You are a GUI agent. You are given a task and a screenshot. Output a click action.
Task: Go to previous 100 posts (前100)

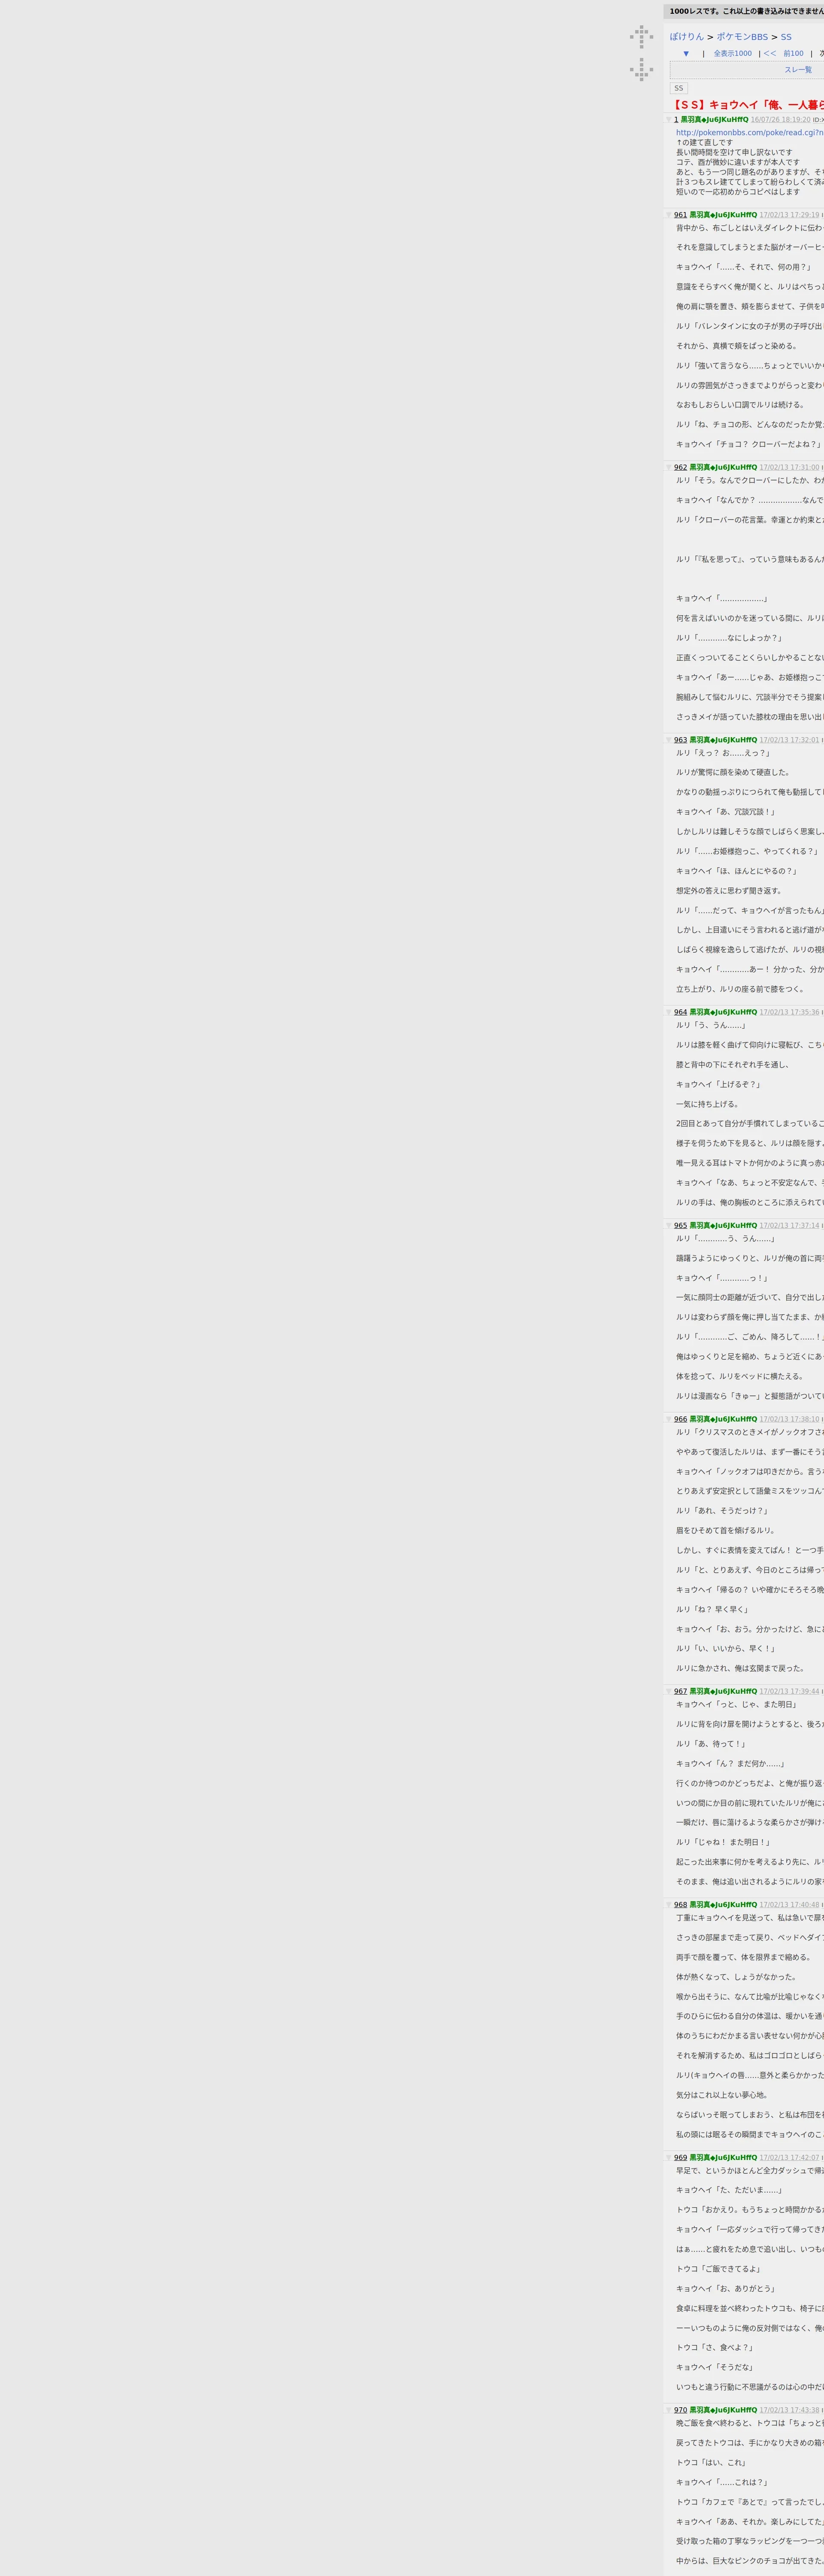point(793,54)
